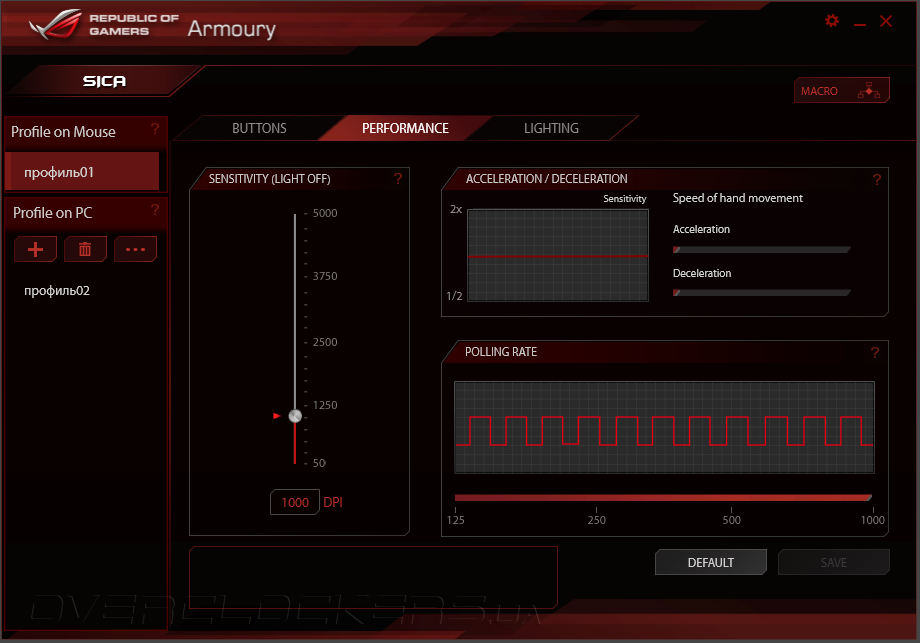Screen dimensions: 920x643
Task: Click the acceleration sensitivity graph
Action: [x=558, y=255]
